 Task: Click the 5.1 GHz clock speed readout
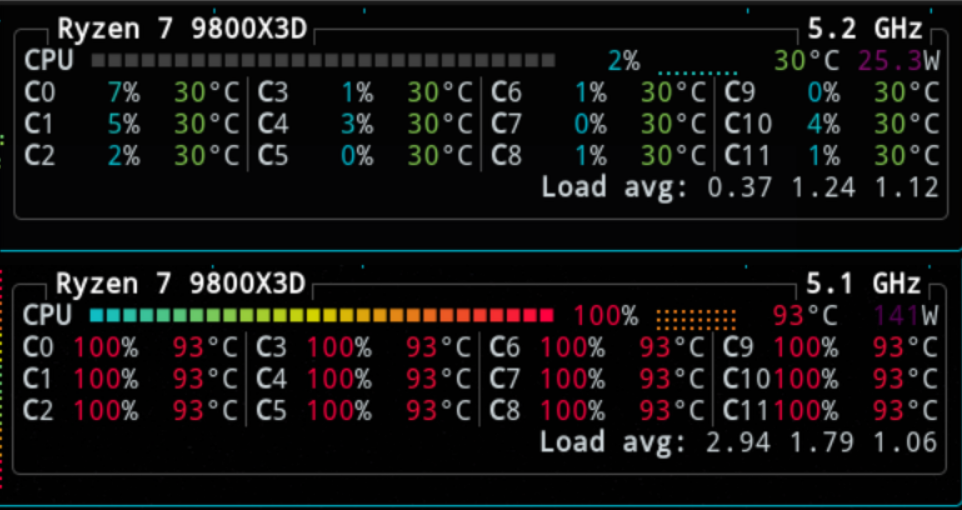(x=864, y=284)
